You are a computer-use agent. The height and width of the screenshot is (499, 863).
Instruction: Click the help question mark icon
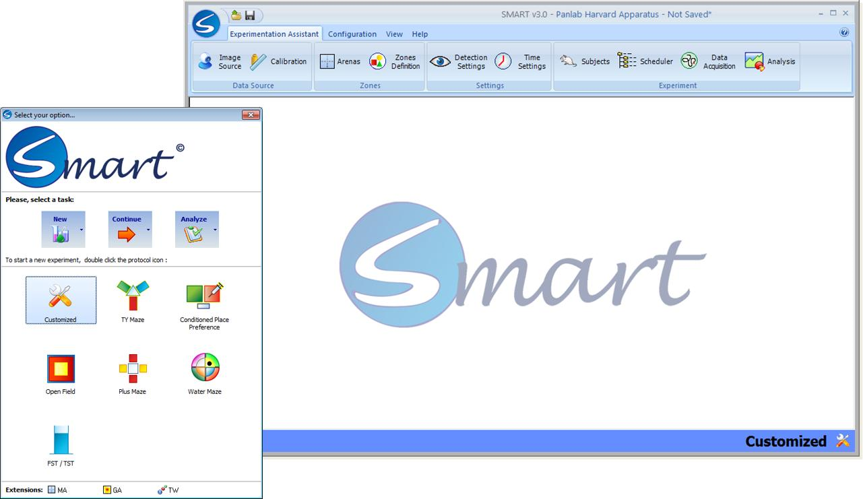[844, 32]
